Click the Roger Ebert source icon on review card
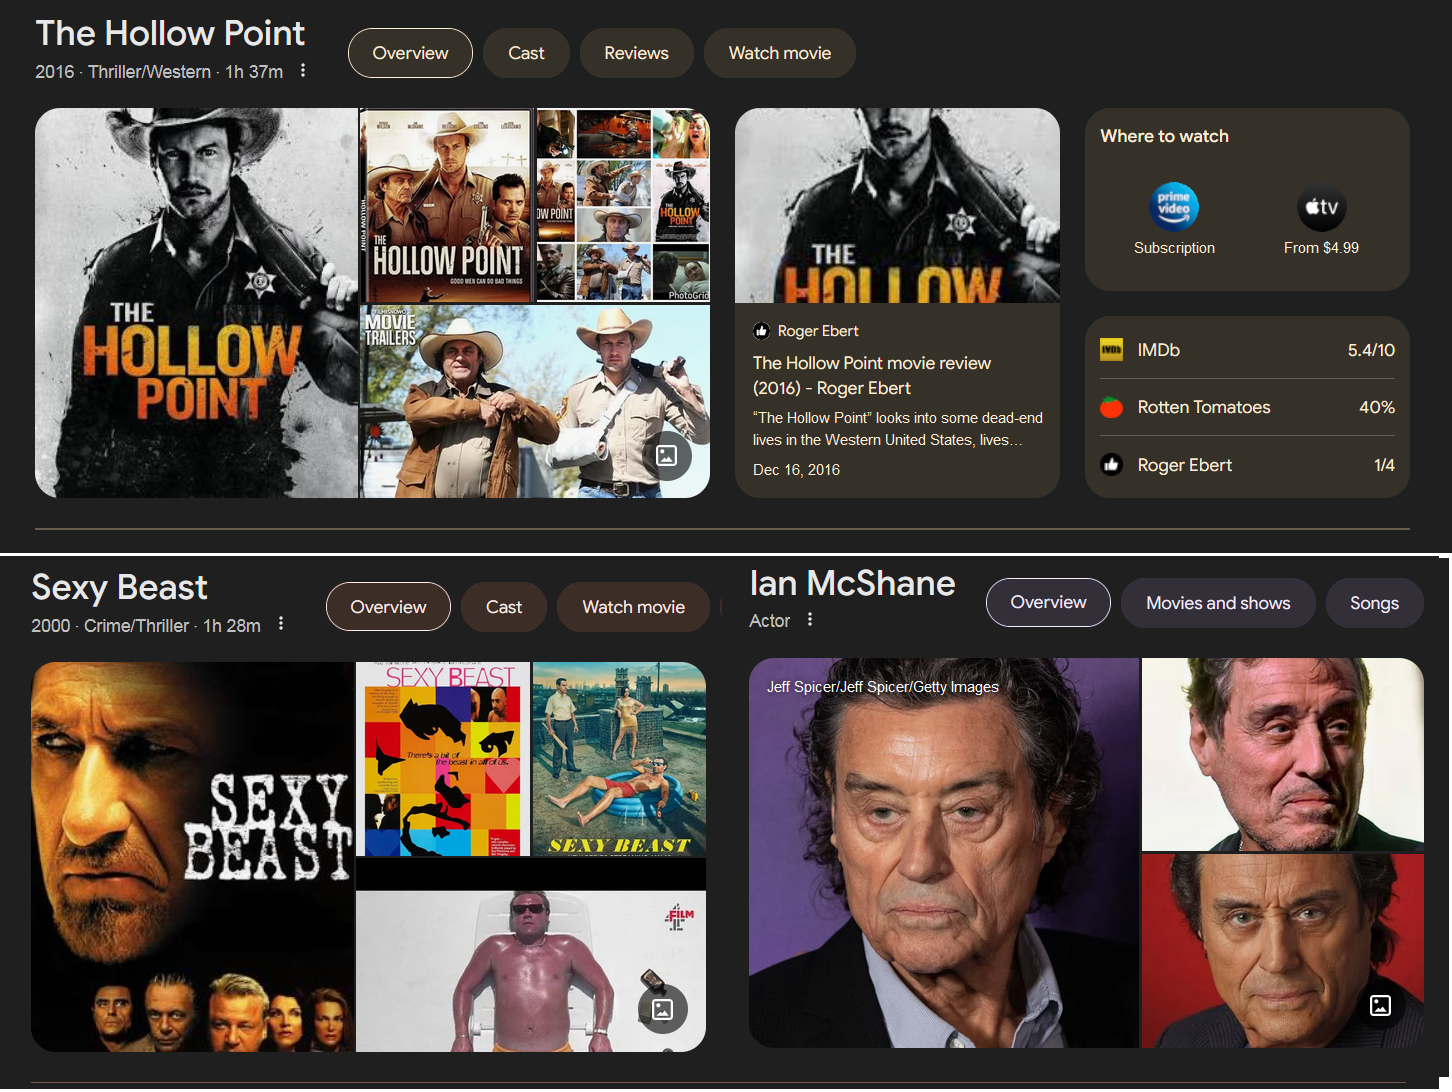The width and height of the screenshot is (1452, 1092). (x=762, y=331)
